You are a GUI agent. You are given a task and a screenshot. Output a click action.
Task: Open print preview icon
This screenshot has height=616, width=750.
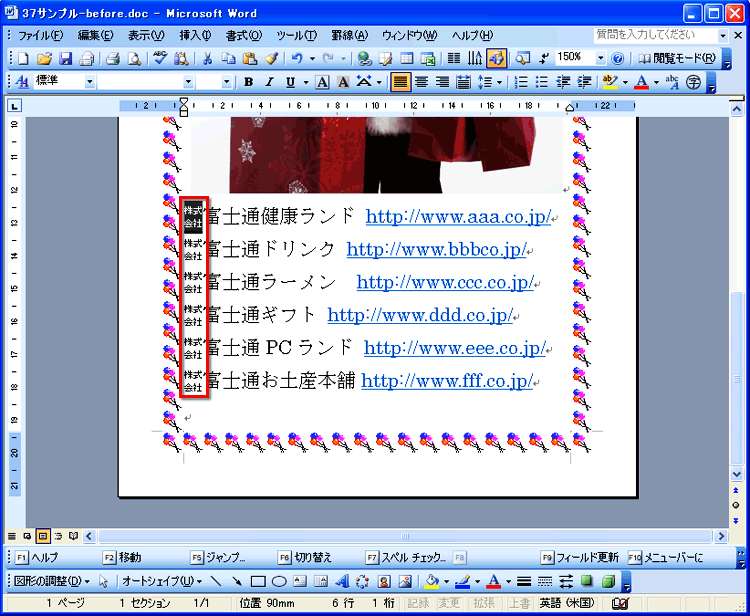click(134, 59)
